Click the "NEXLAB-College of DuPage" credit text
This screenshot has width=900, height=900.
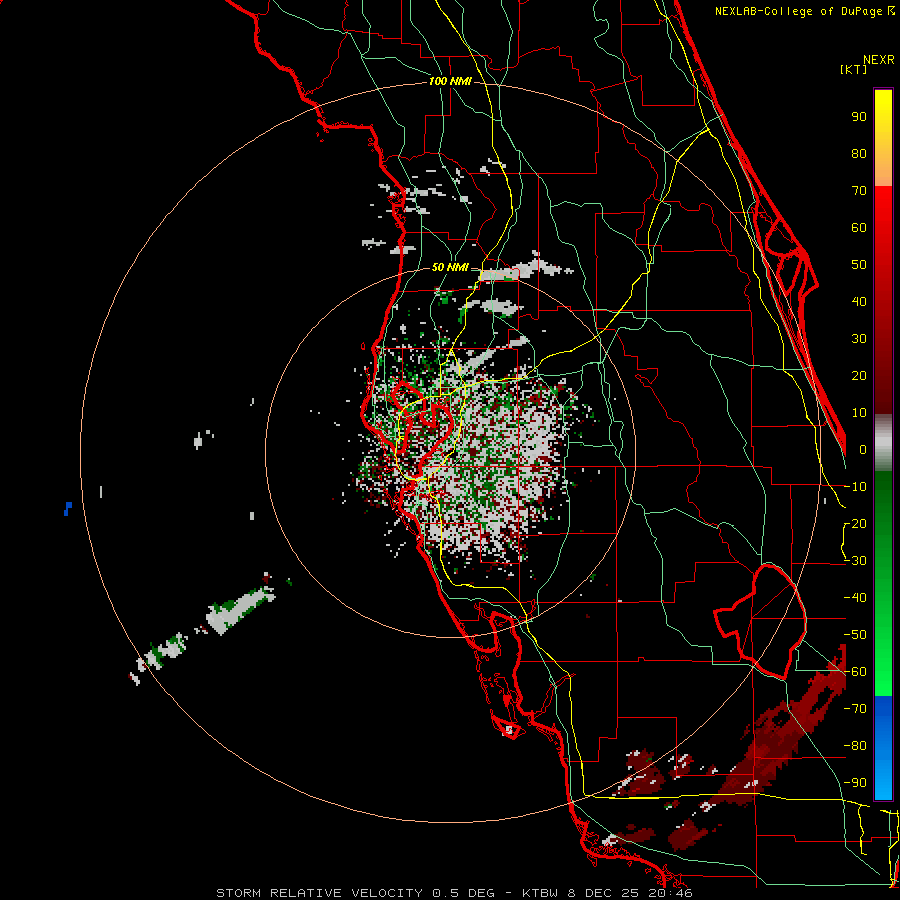coord(798,11)
